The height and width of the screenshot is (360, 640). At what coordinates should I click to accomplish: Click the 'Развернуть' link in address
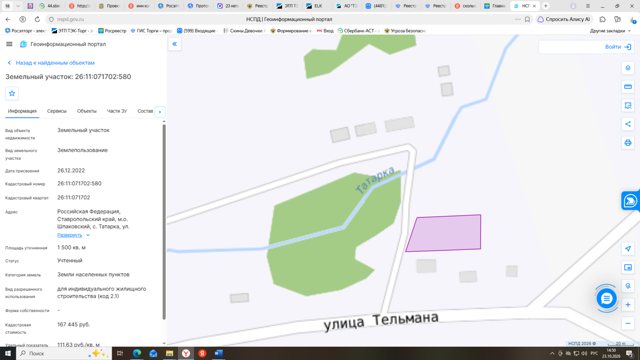click(69, 235)
